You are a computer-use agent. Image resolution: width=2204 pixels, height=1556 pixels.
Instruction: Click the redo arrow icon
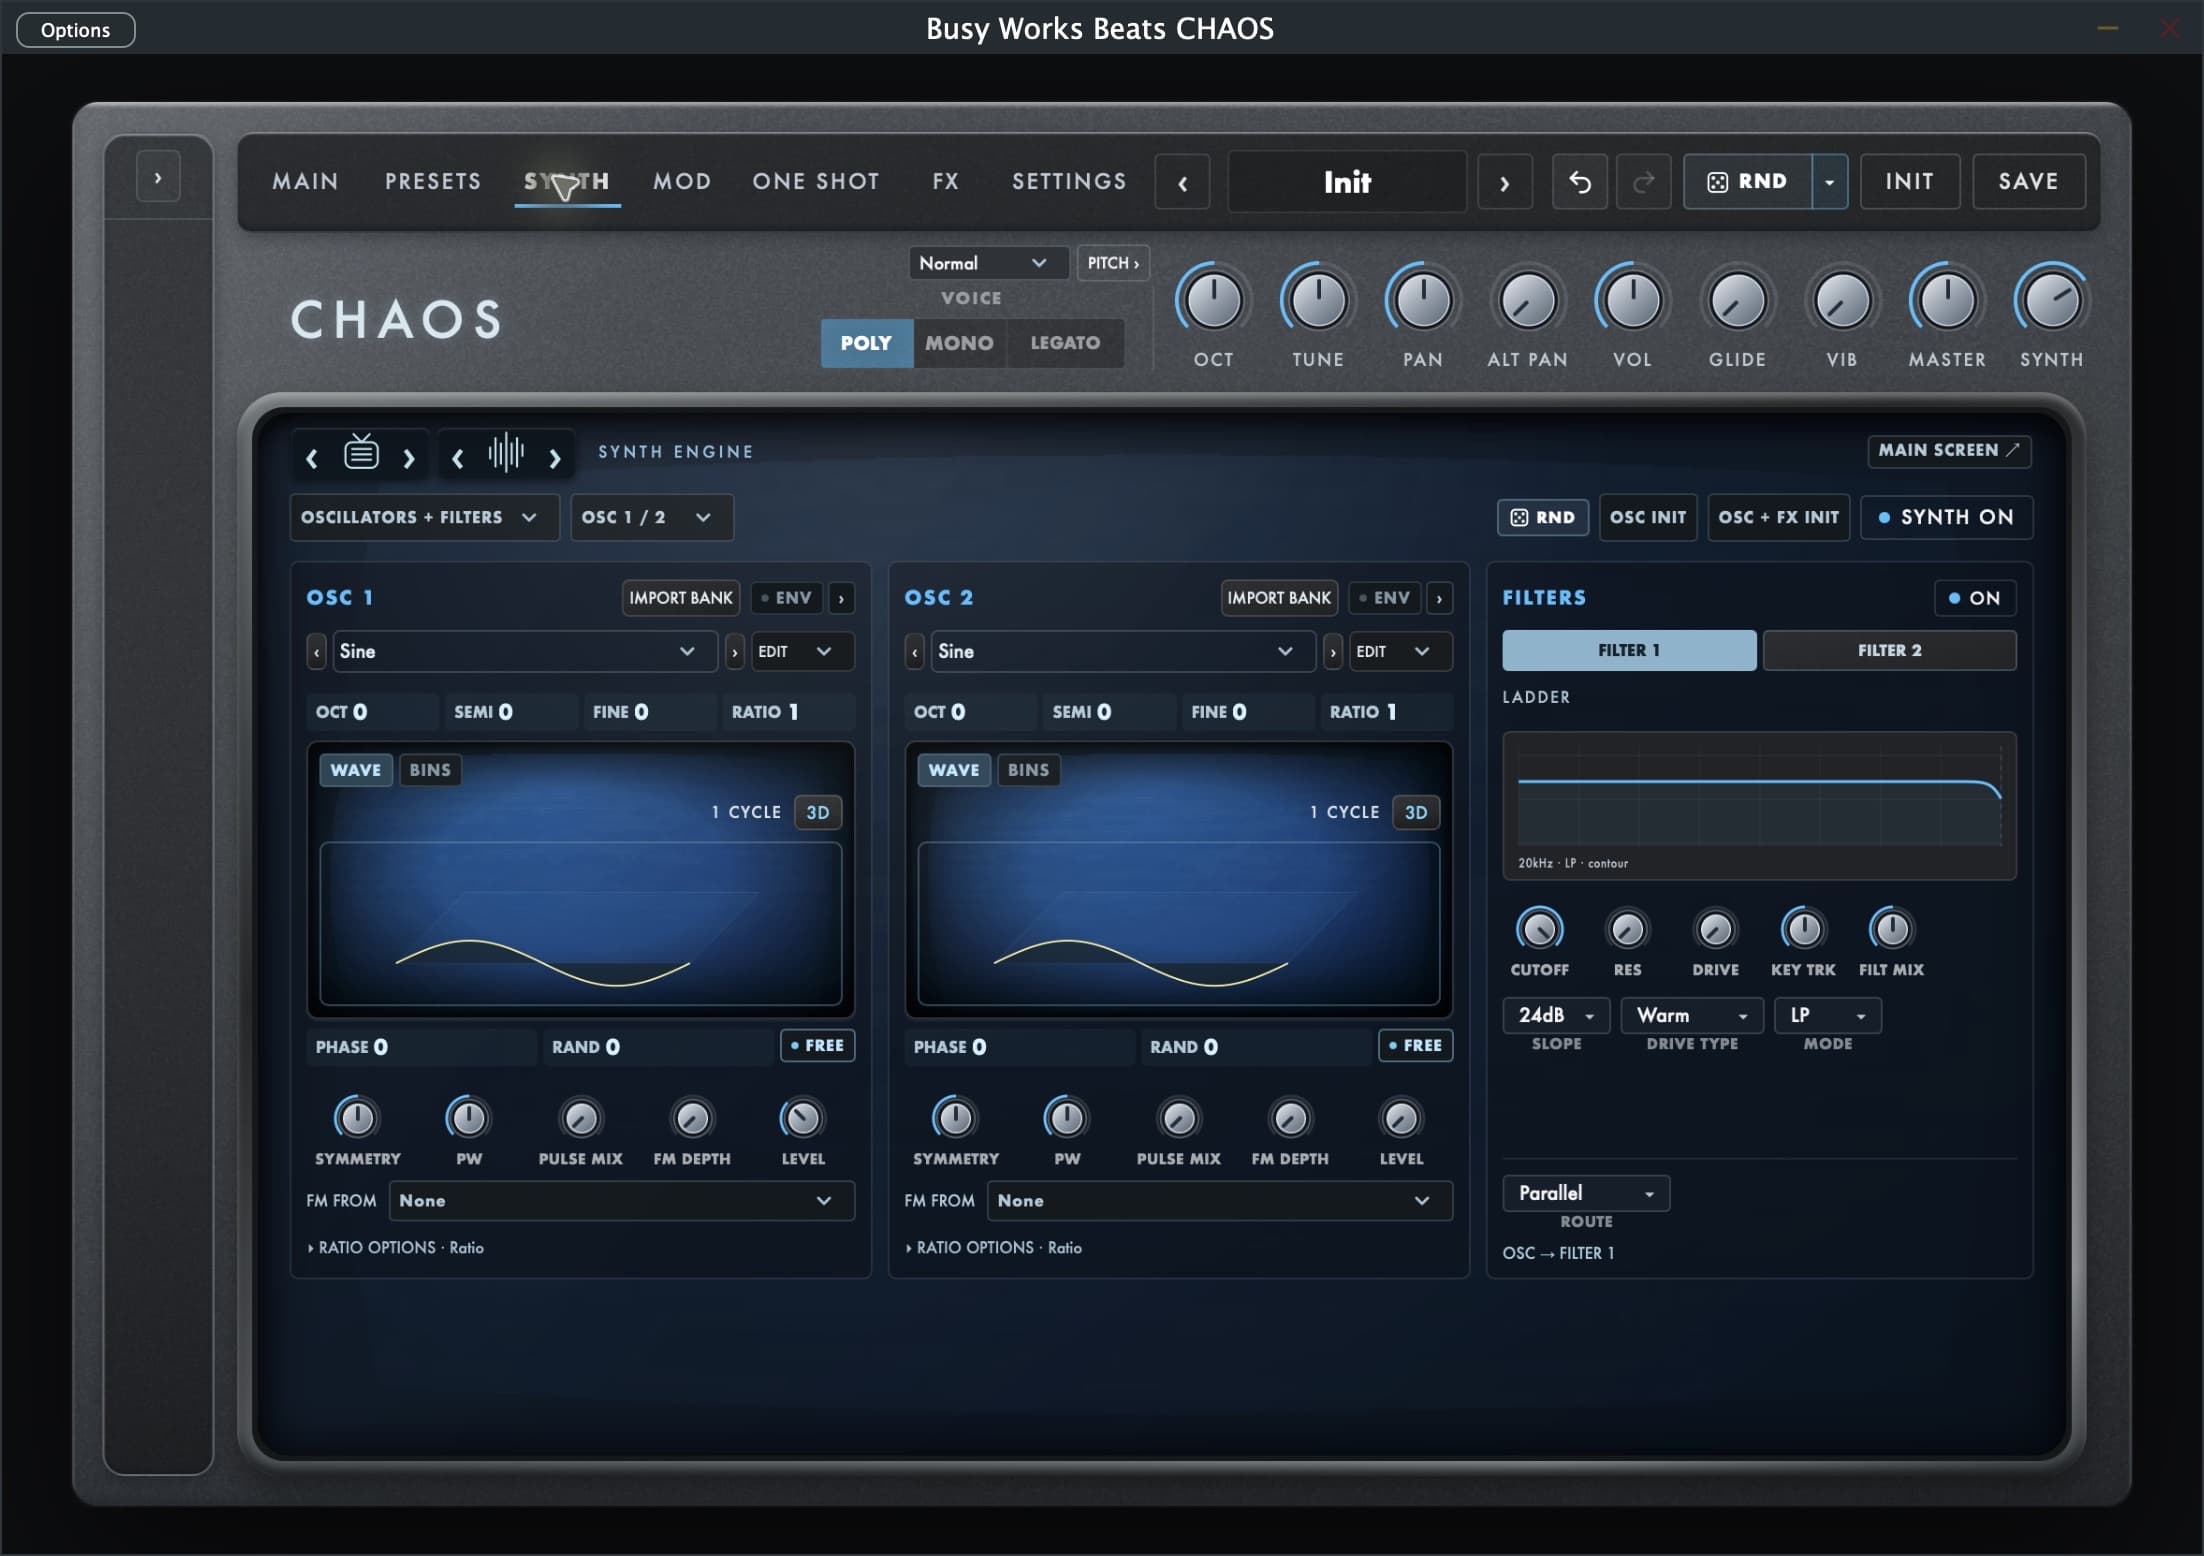1643,182
